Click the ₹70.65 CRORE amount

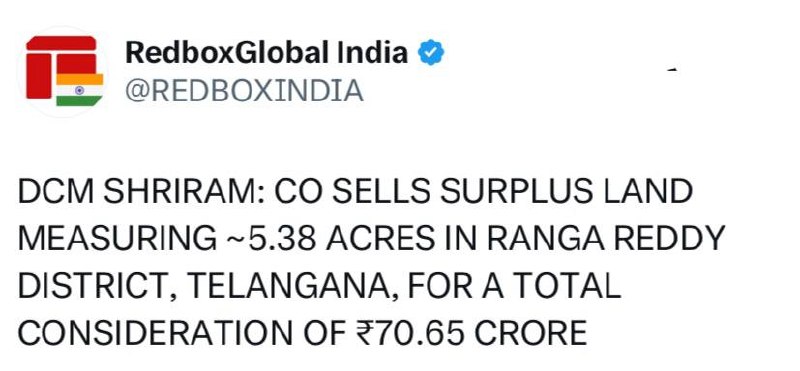click(469, 333)
